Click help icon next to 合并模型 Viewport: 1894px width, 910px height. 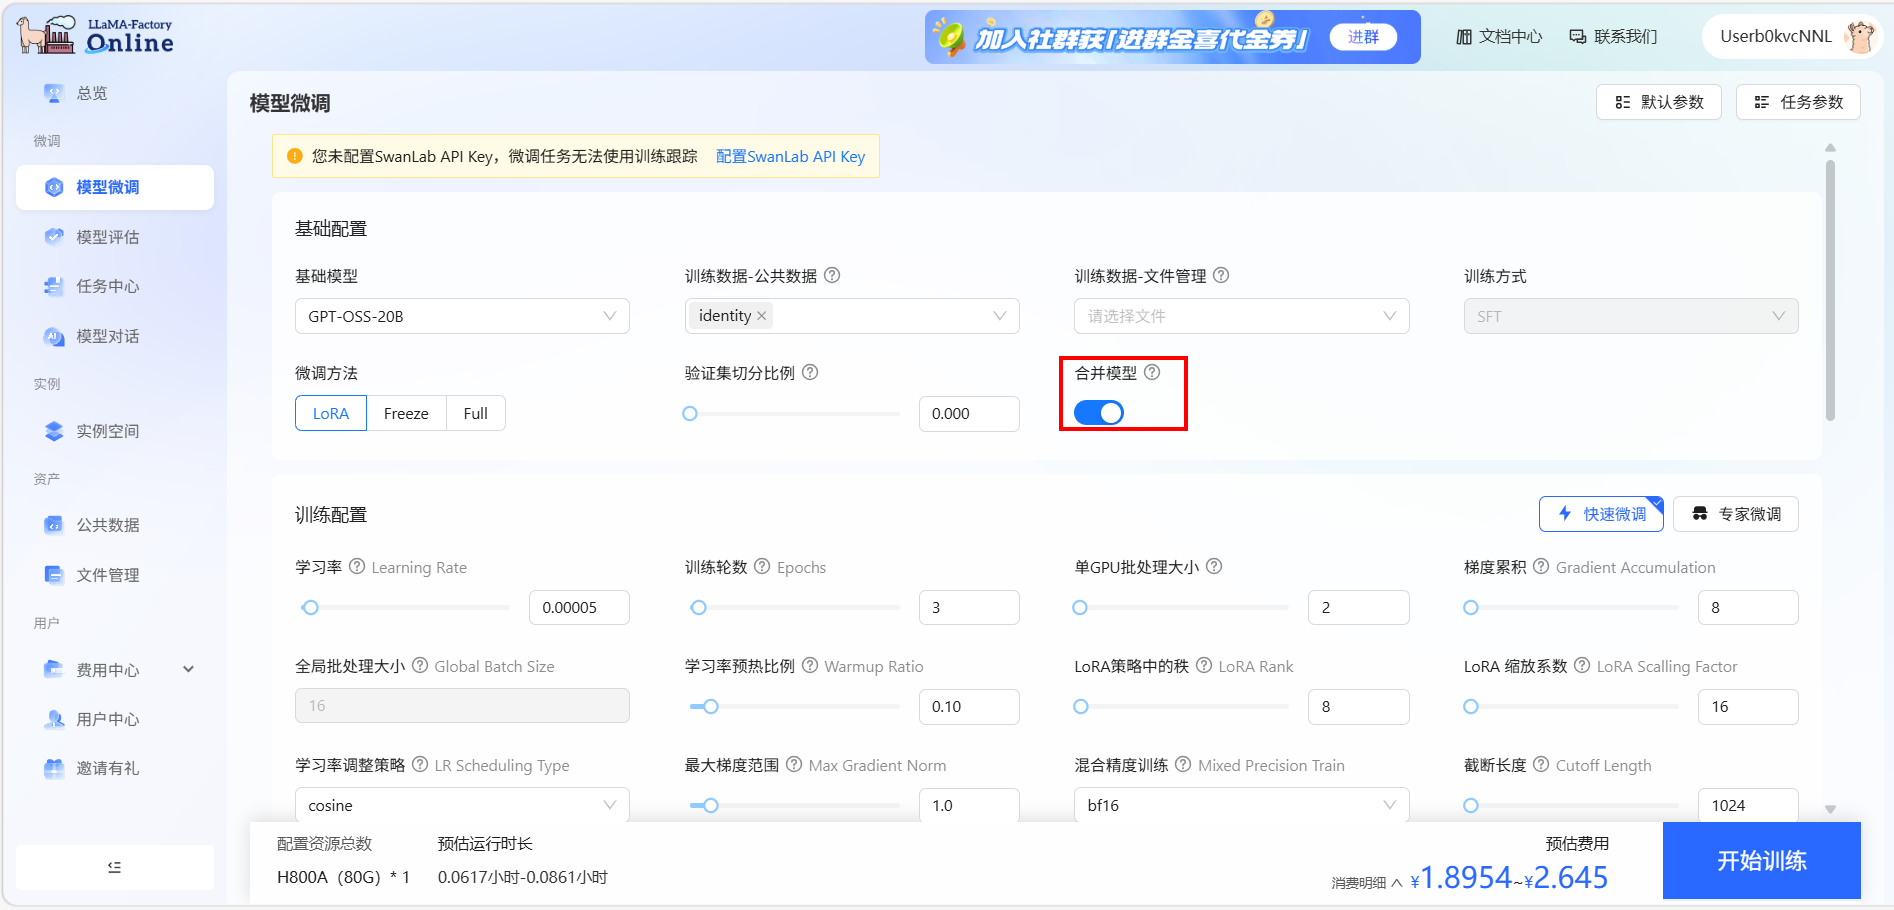coord(1152,372)
